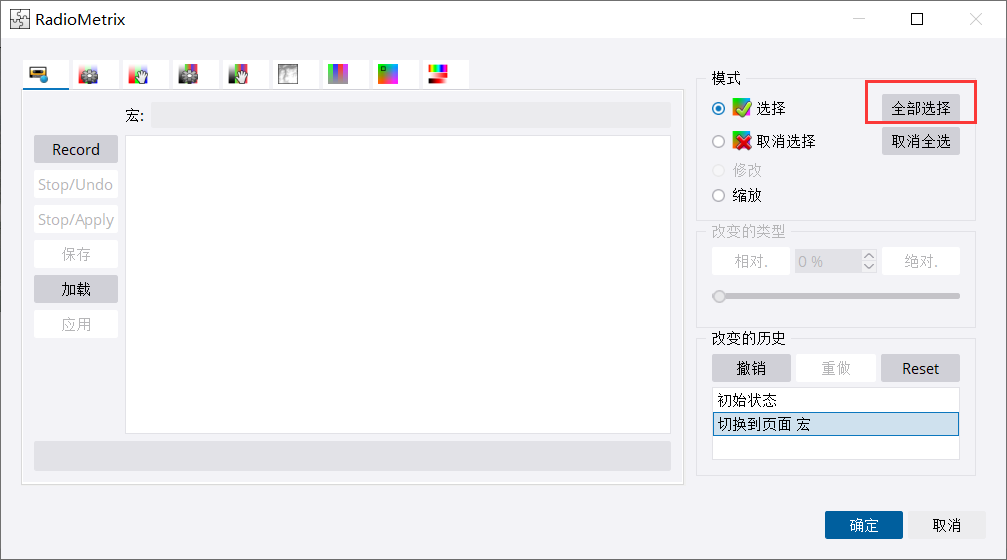Viewport: 1007px width, 560px height.
Task: Click the 取消全选 button
Action: click(920, 141)
